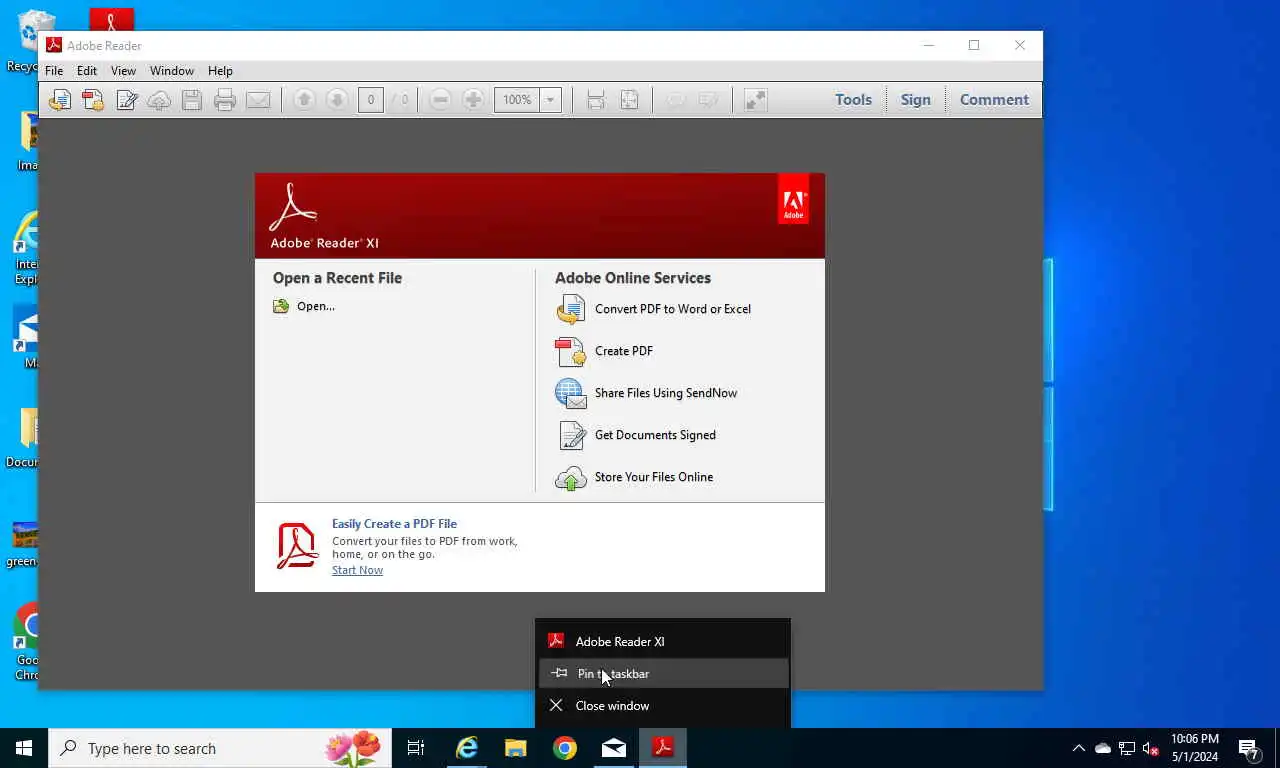Viewport: 1280px width, 768px height.
Task: Open the Edit menu
Action: point(87,71)
